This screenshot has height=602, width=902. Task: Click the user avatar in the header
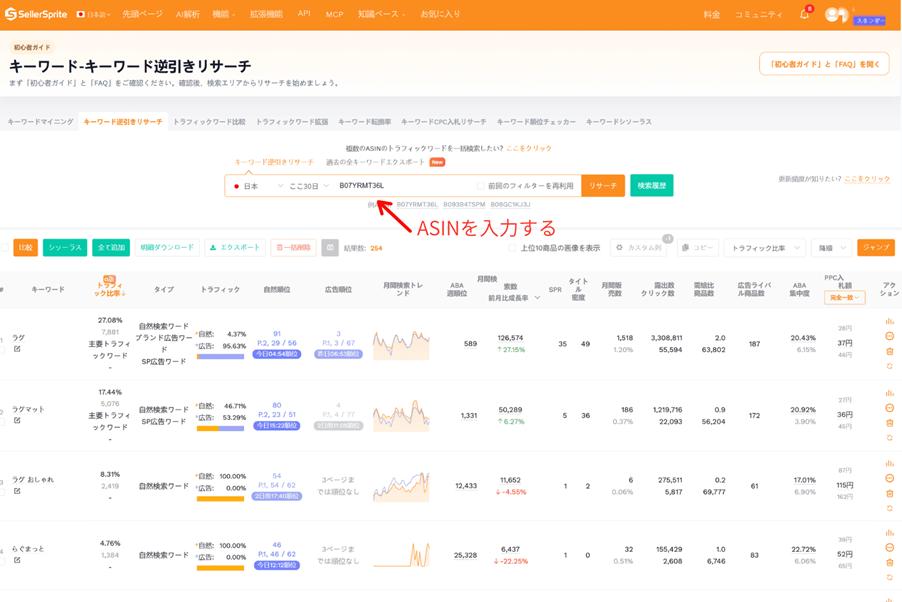pos(835,15)
